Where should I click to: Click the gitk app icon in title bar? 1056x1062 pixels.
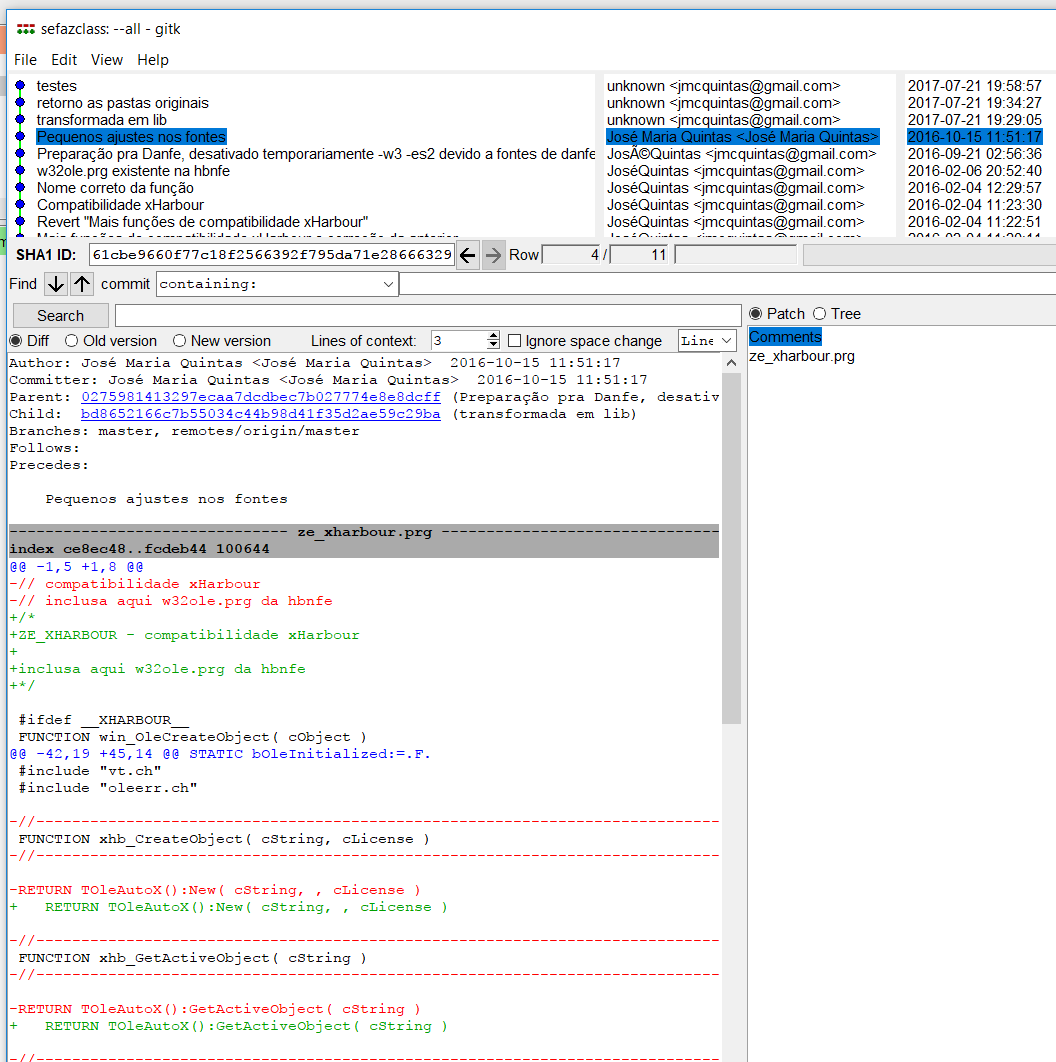point(26,29)
